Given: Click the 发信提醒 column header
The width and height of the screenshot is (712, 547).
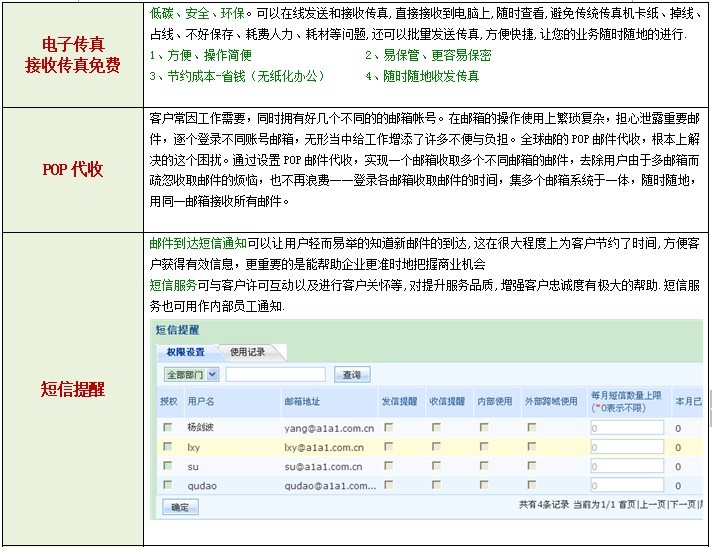Looking at the screenshot, I should (x=400, y=401).
